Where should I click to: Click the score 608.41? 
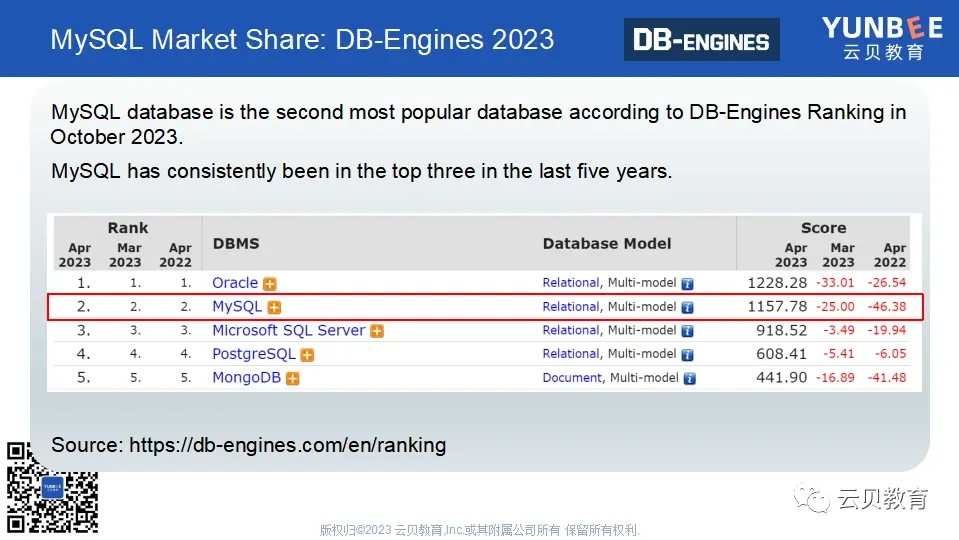click(782, 353)
